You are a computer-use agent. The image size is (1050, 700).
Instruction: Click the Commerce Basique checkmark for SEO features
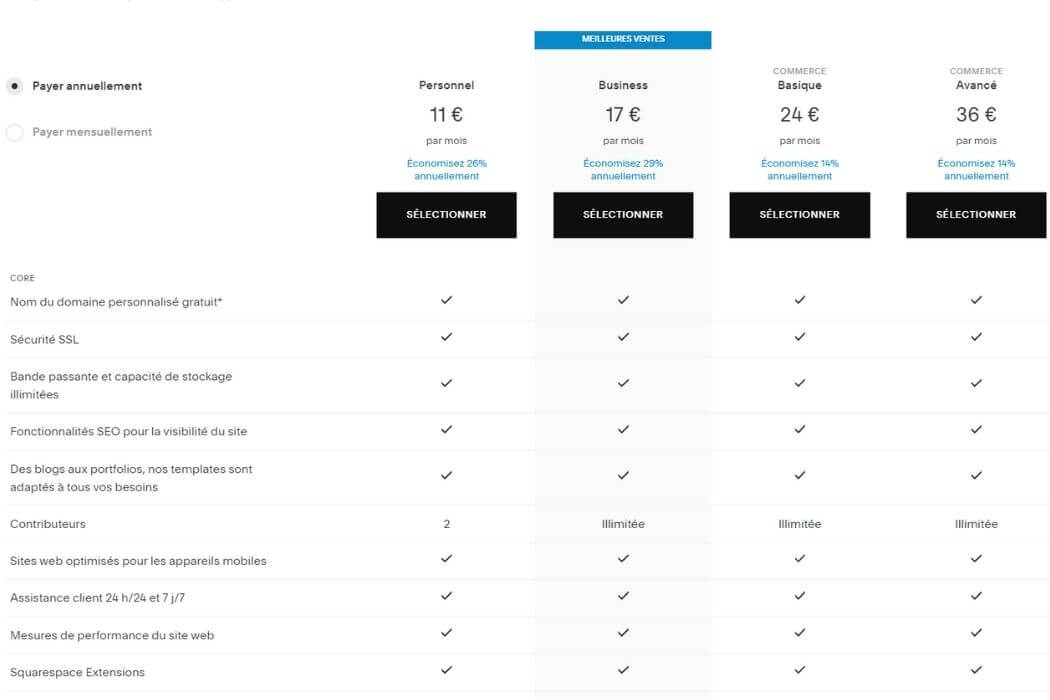click(x=799, y=430)
